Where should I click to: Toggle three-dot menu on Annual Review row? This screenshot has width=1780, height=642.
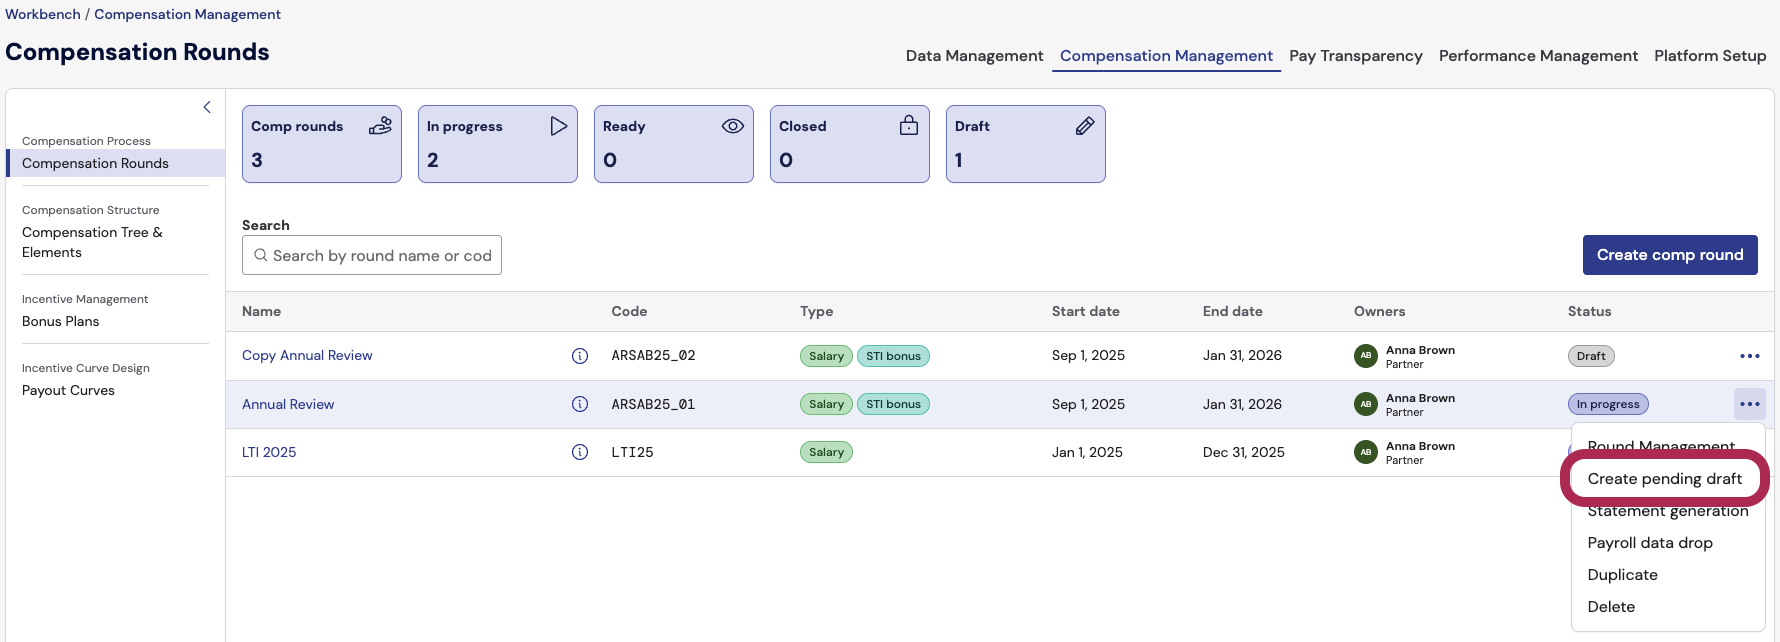coord(1749,404)
